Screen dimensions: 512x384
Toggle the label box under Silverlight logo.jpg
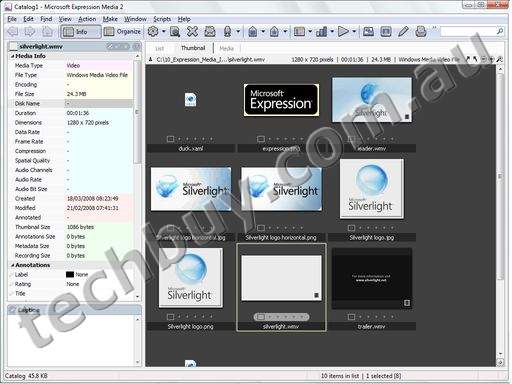351,228
